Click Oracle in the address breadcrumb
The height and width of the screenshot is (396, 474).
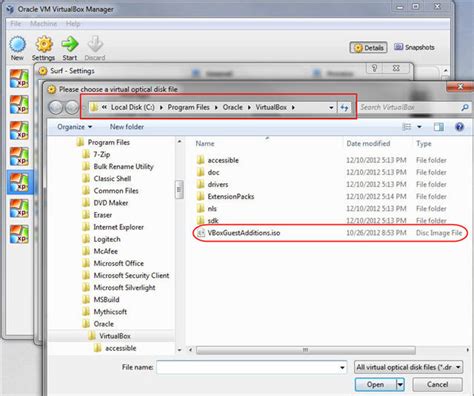(233, 107)
